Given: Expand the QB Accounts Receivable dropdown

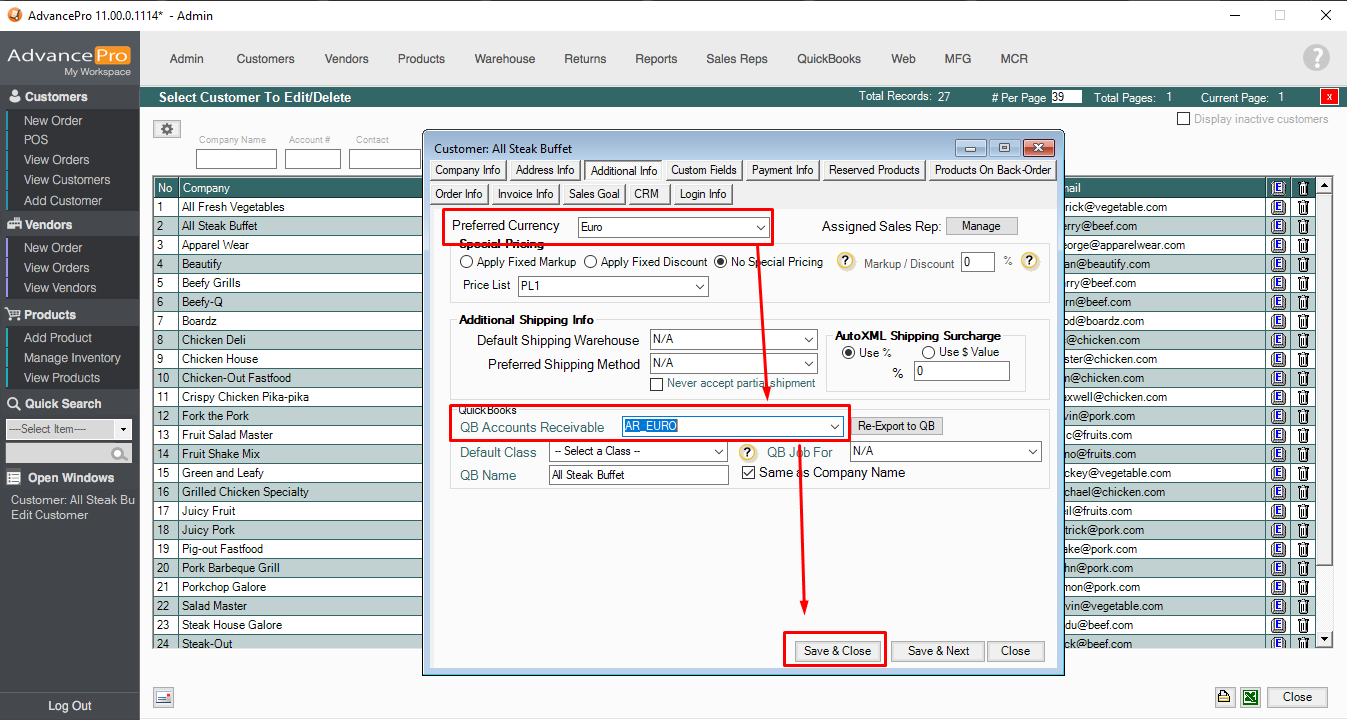Looking at the screenshot, I should pyautogui.click(x=834, y=426).
